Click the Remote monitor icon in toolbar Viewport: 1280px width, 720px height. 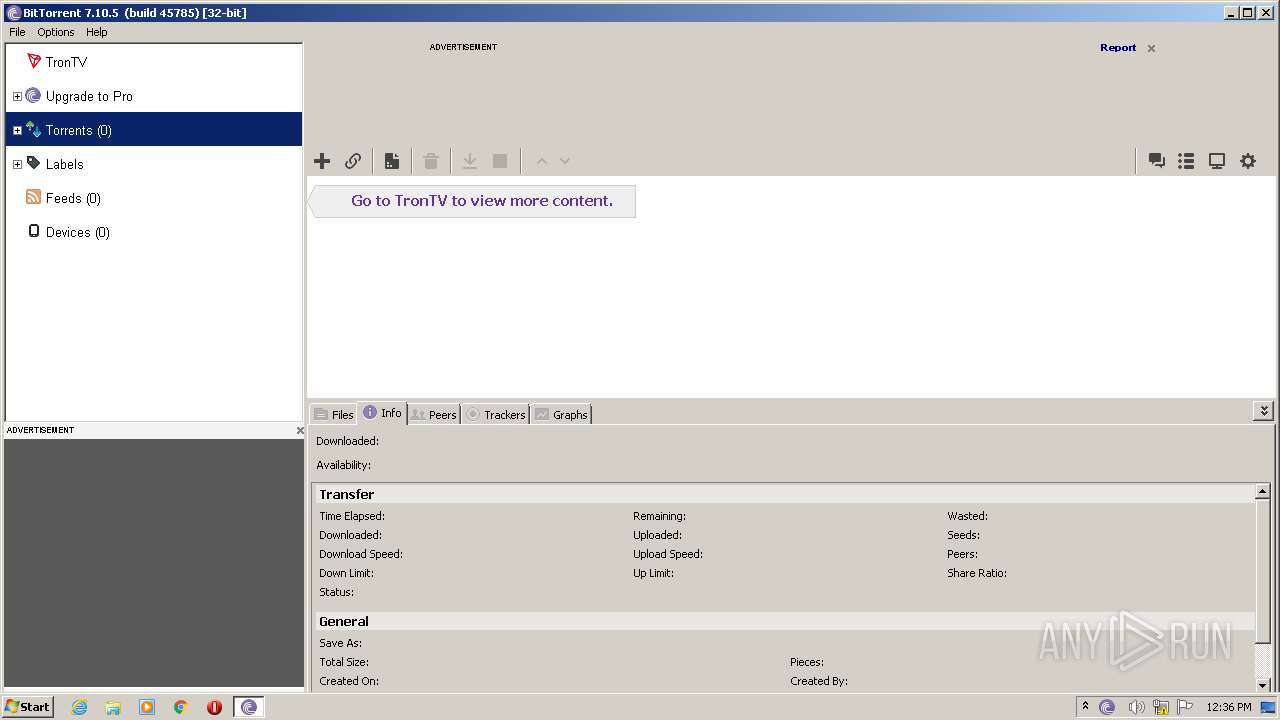[x=1217, y=161]
